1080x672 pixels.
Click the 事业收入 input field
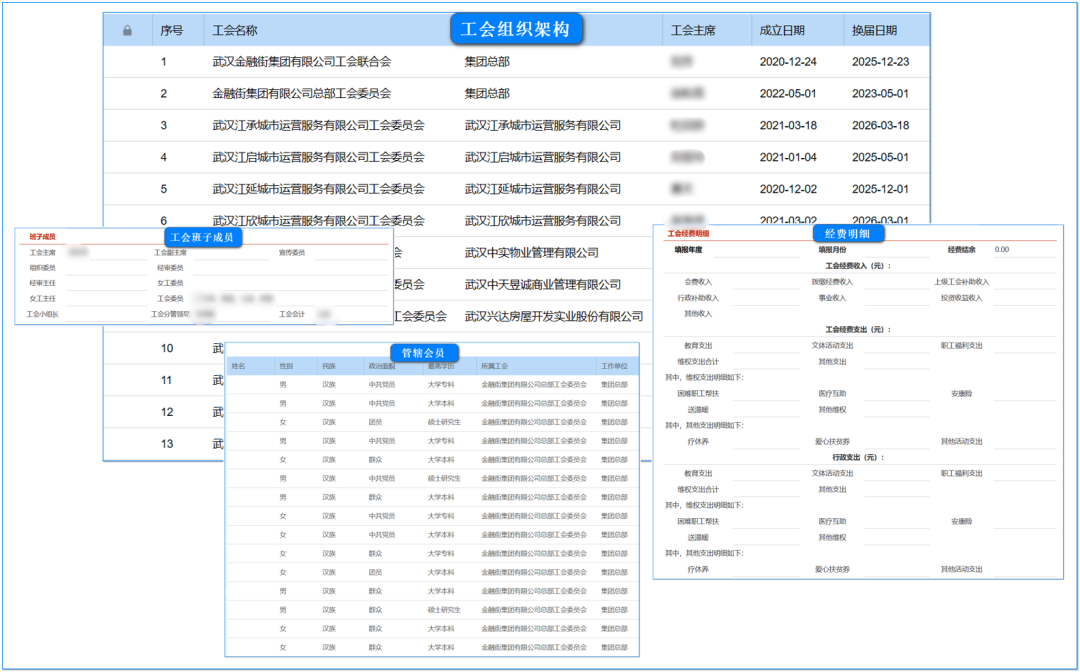tap(897, 298)
